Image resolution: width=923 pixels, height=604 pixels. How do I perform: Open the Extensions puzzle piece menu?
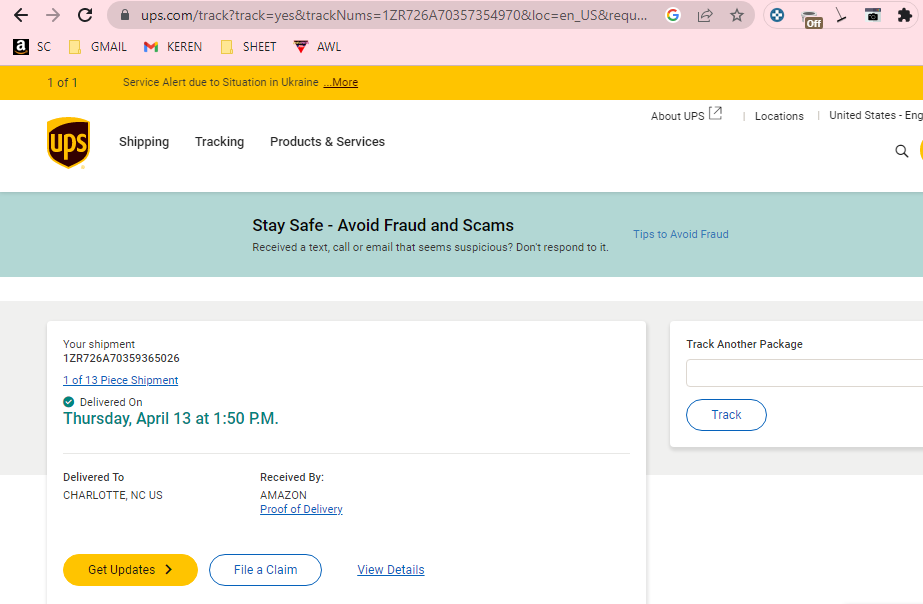pyautogui.click(x=904, y=15)
